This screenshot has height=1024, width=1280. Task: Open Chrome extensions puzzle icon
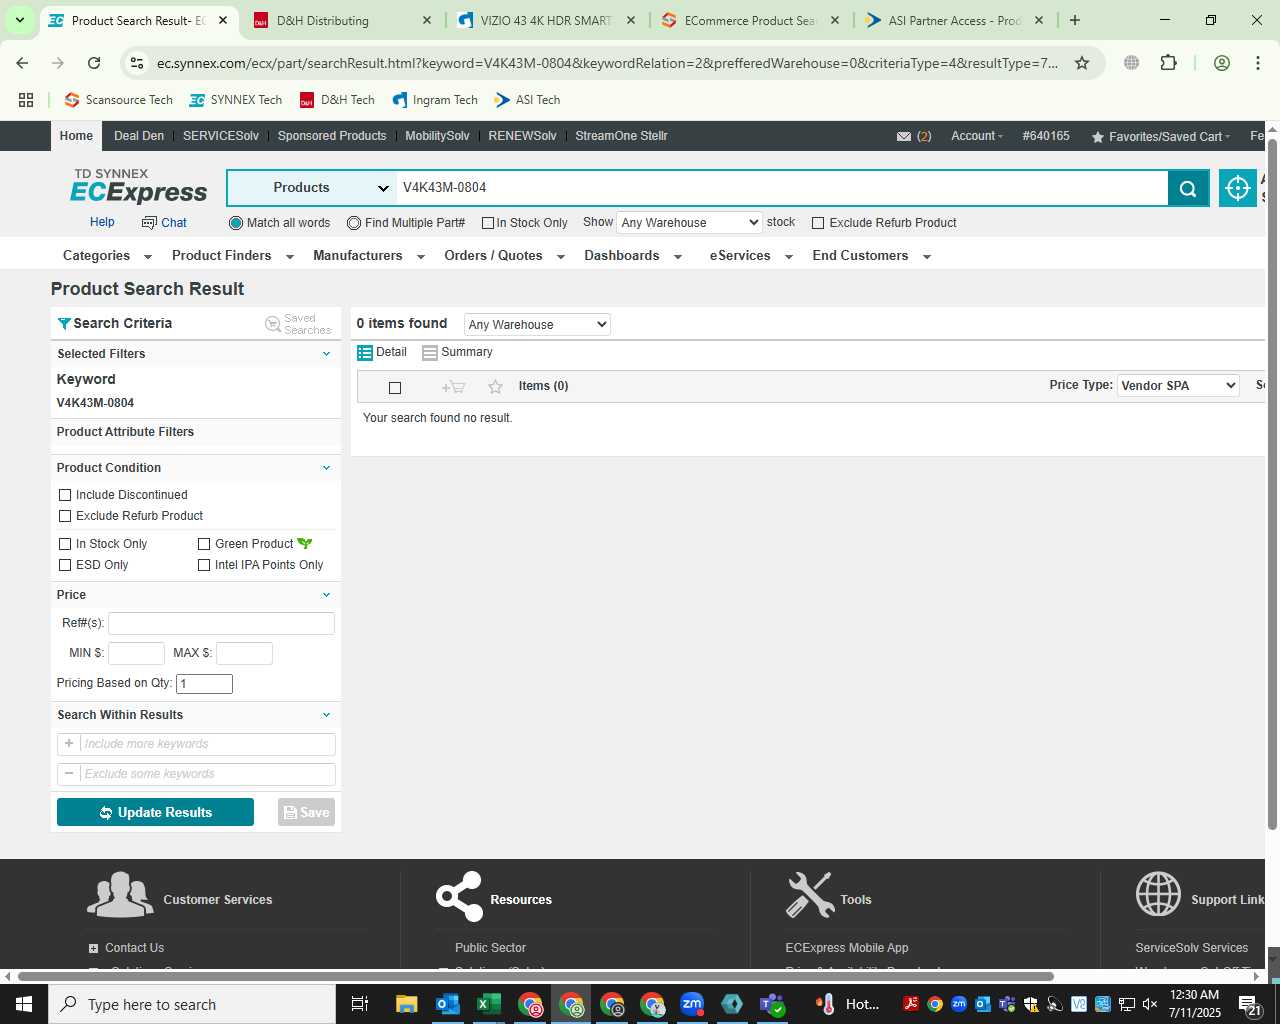point(1168,63)
